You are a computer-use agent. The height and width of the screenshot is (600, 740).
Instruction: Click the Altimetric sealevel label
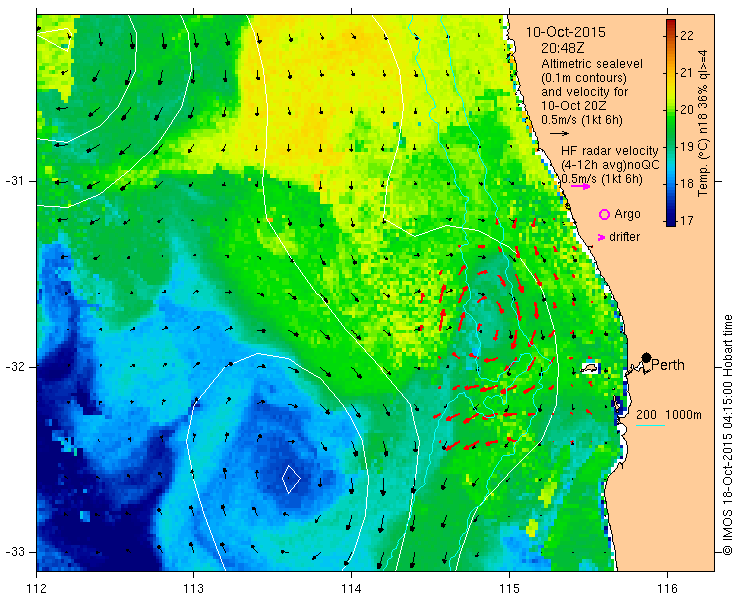[592, 63]
